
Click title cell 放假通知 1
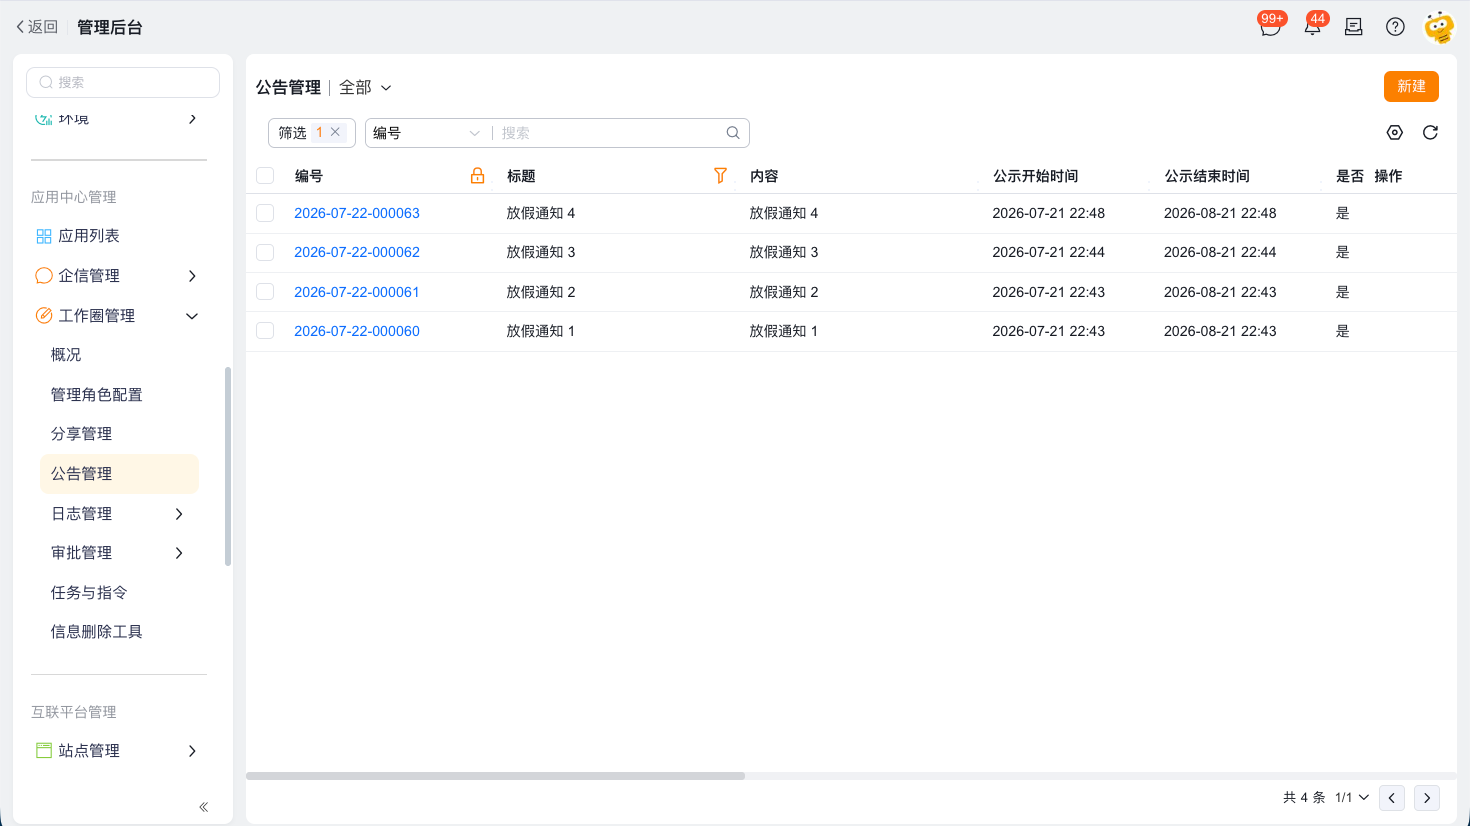(x=541, y=331)
